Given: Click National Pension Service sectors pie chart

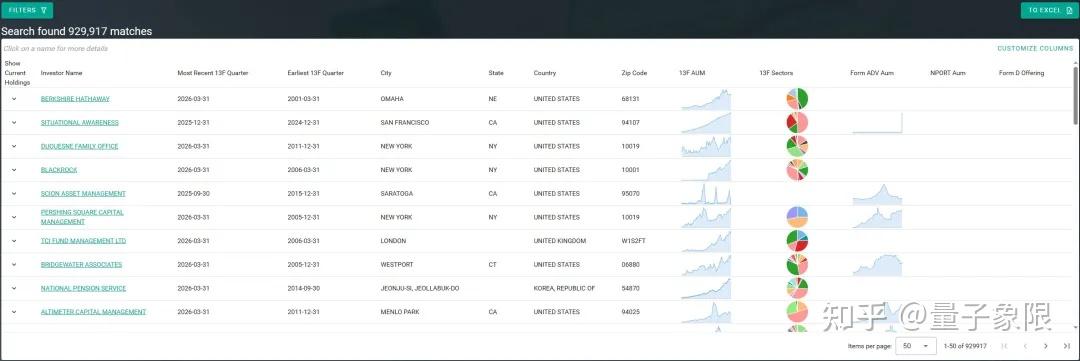Looking at the screenshot, I should pos(797,288).
